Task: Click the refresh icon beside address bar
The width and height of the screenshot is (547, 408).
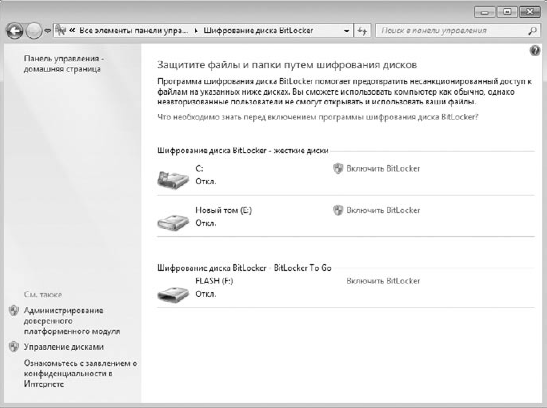Action: (362, 31)
